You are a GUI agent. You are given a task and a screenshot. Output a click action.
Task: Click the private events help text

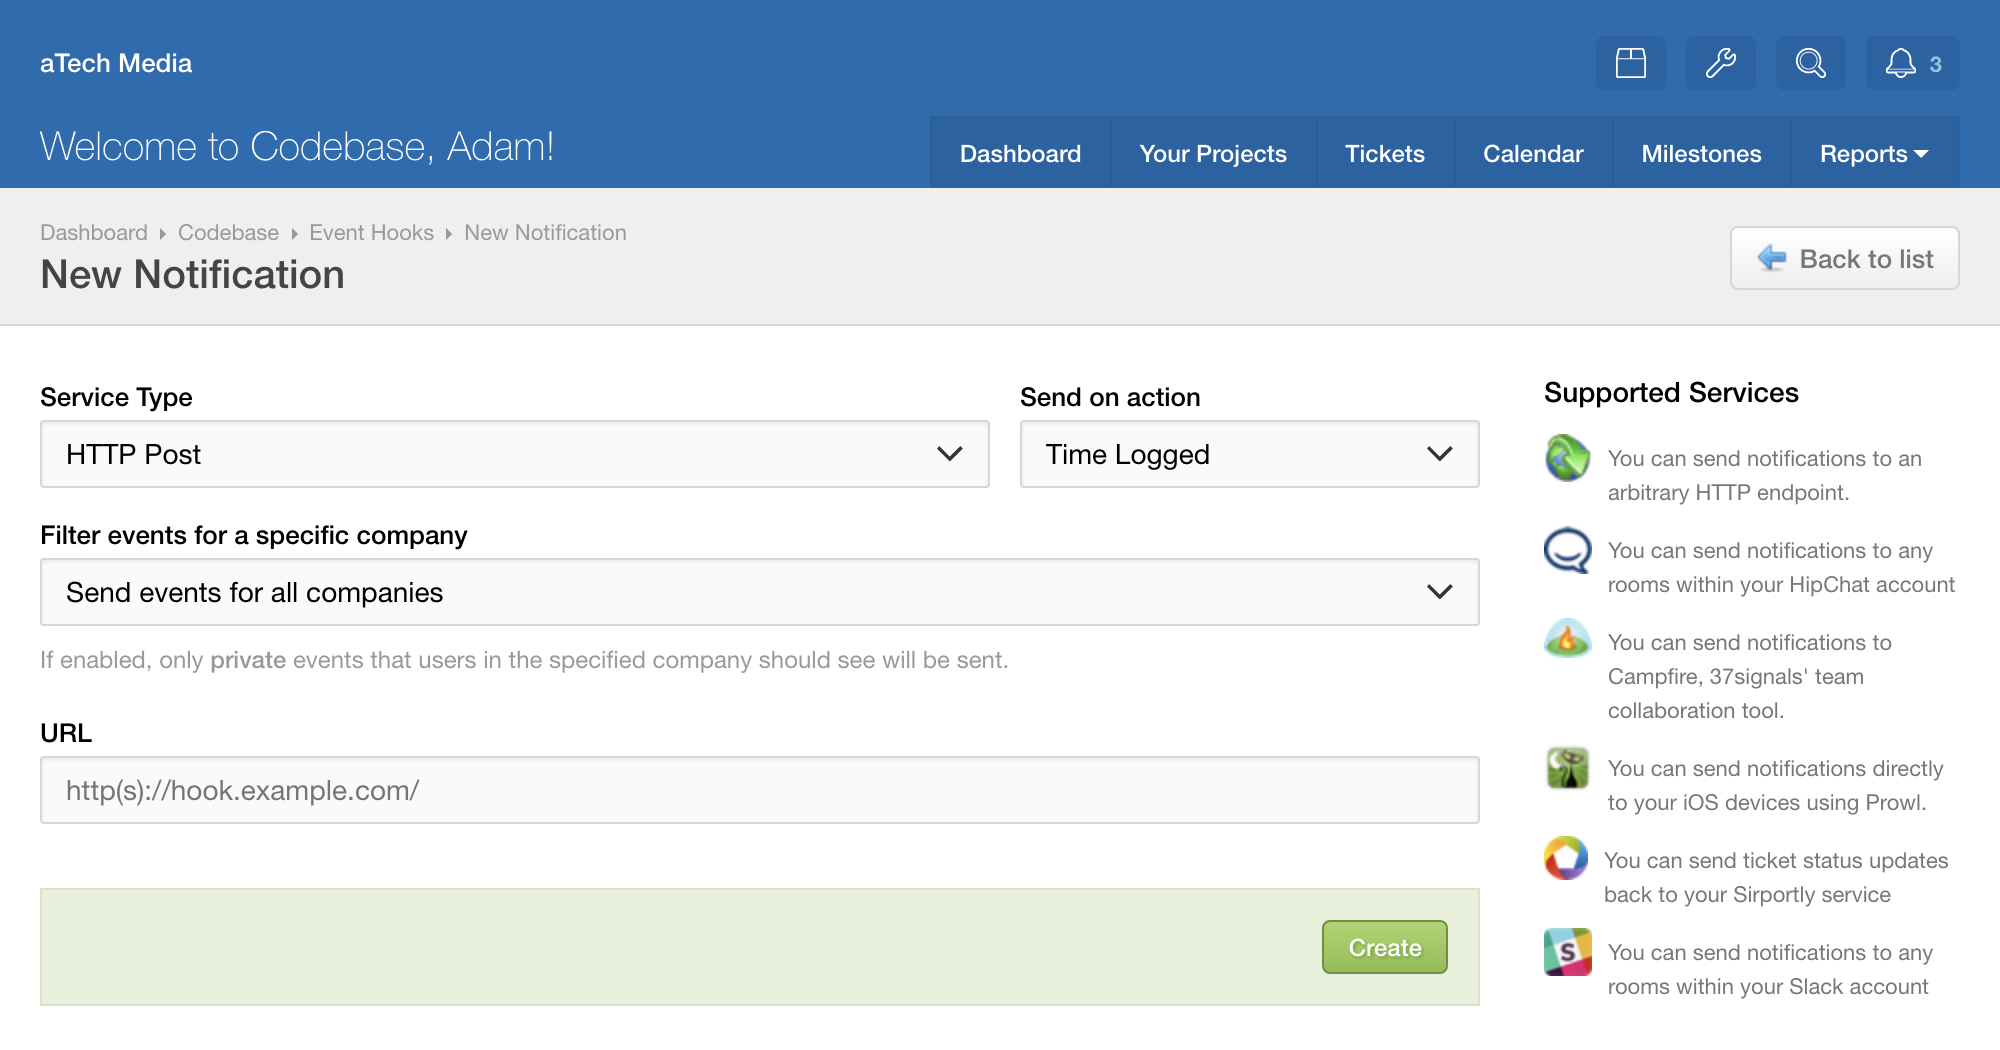524,660
